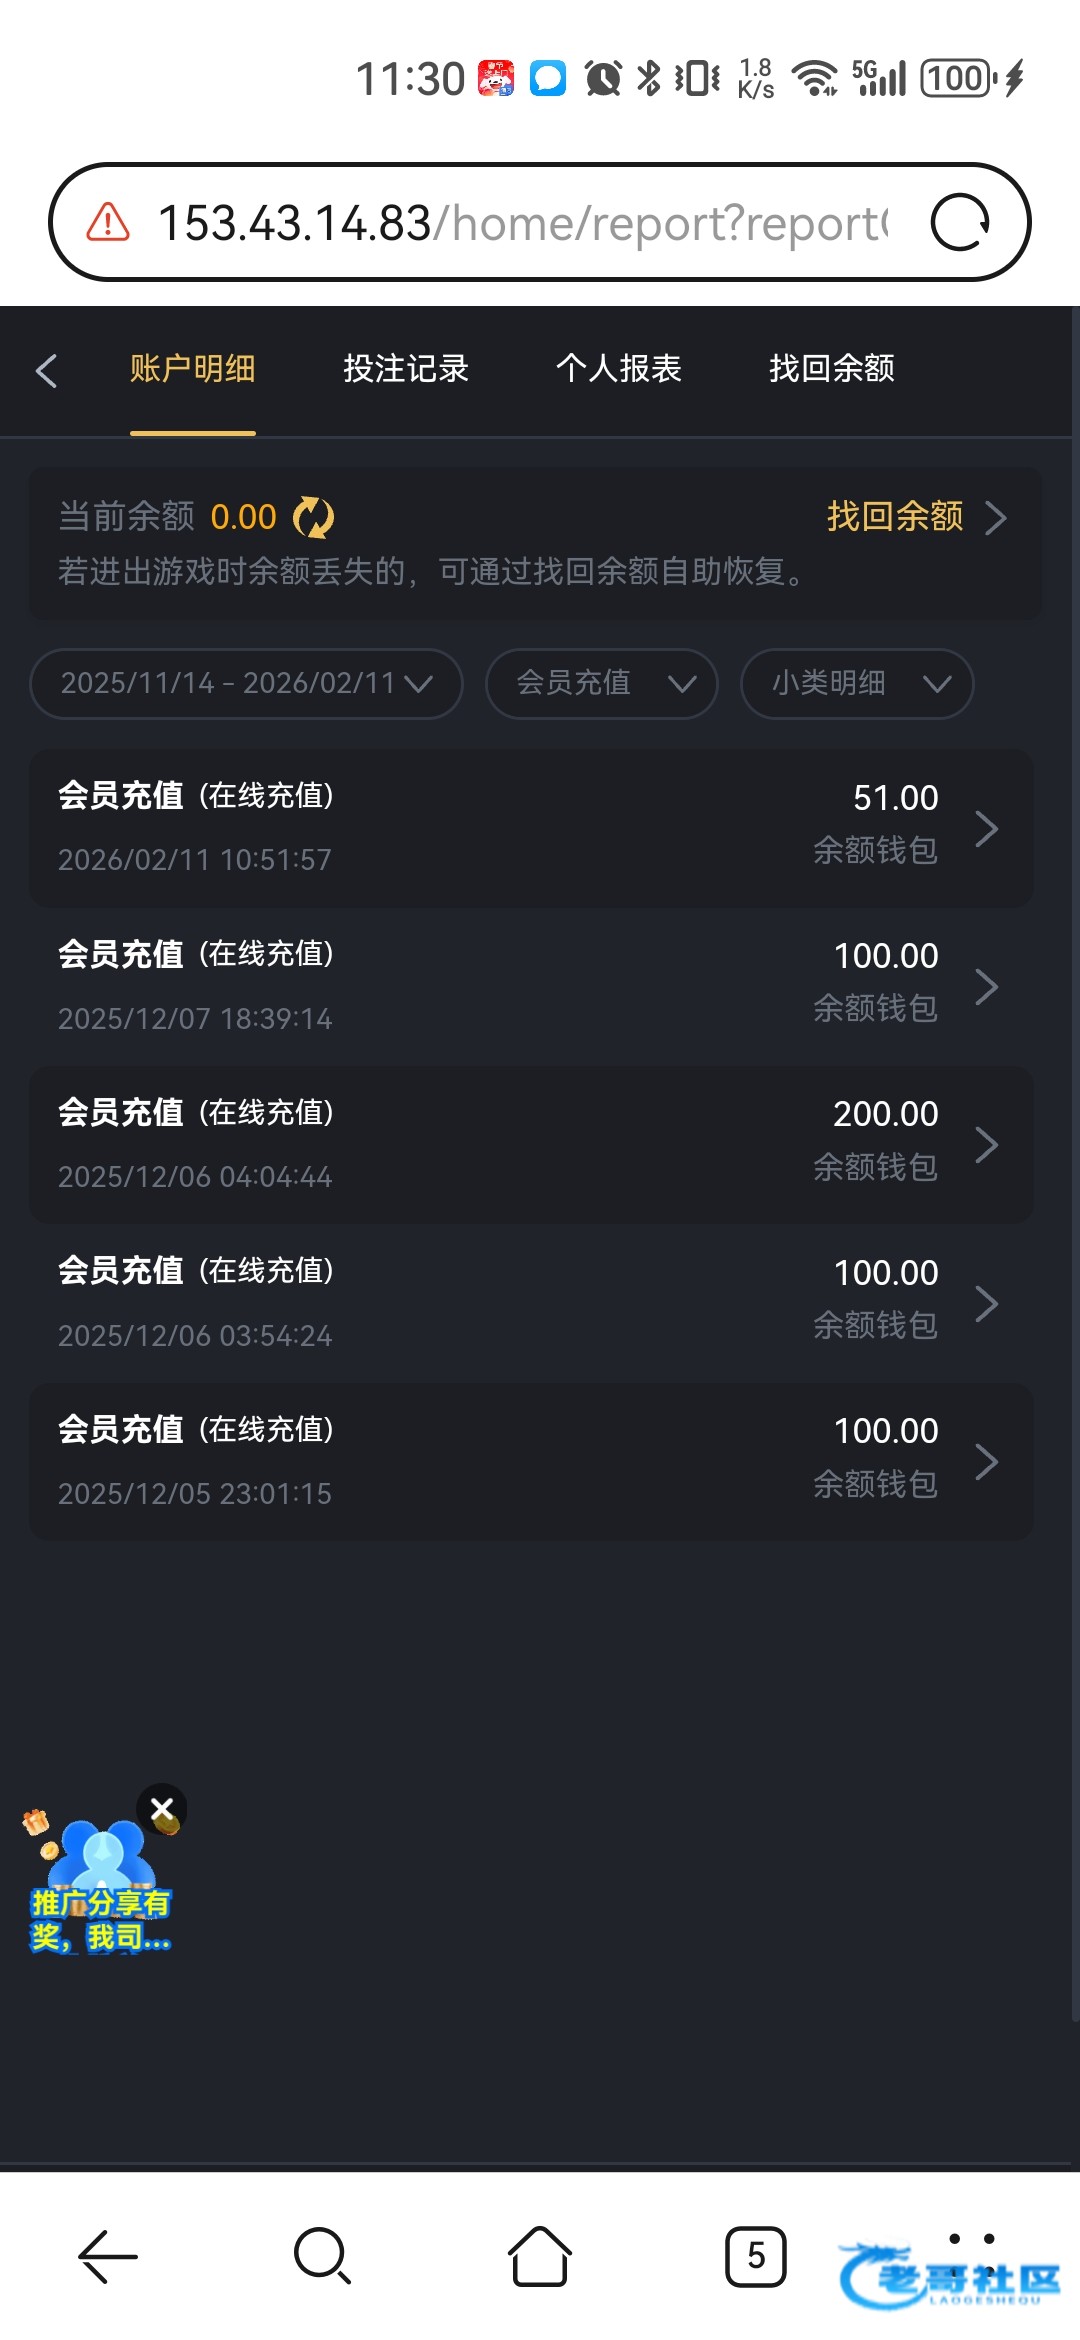Open the 找回余额 tab in the header
Viewport: 1080px width, 2340px height.
tap(832, 369)
